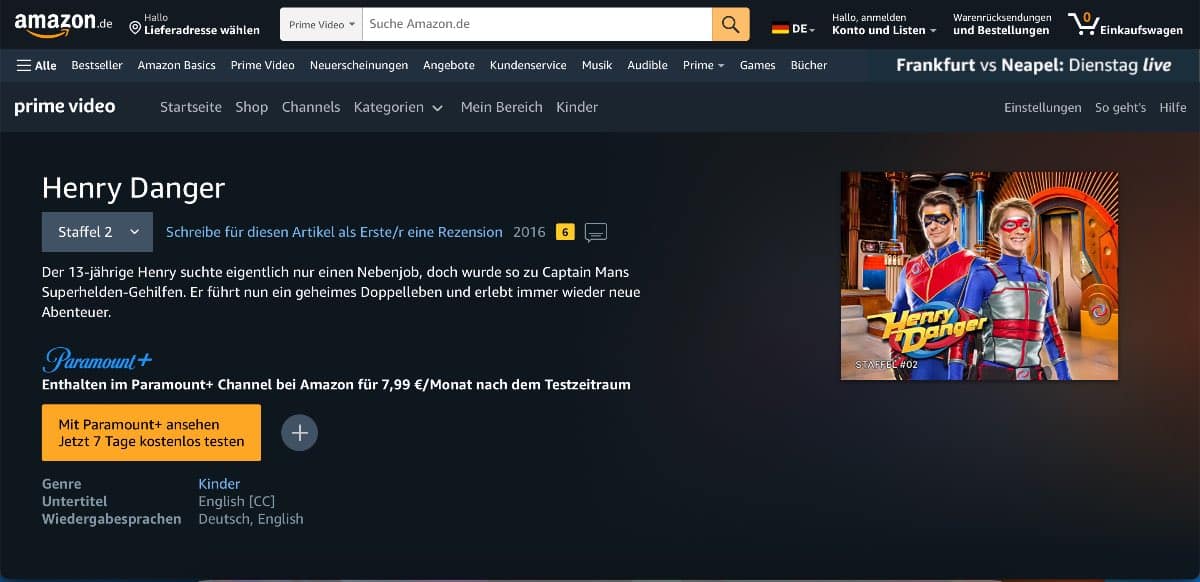The width and height of the screenshot is (1200, 582).
Task: Open Mein Bereich tab
Action: (502, 107)
